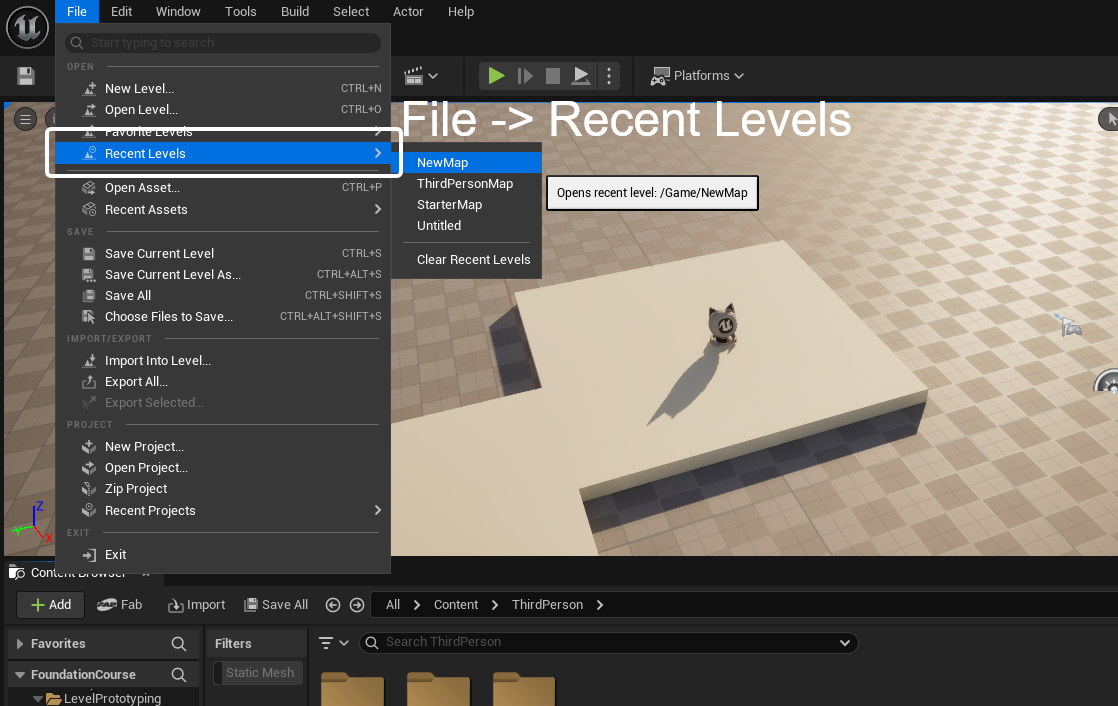Image resolution: width=1118 pixels, height=706 pixels.
Task: Open the Build menu
Action: coord(295,11)
